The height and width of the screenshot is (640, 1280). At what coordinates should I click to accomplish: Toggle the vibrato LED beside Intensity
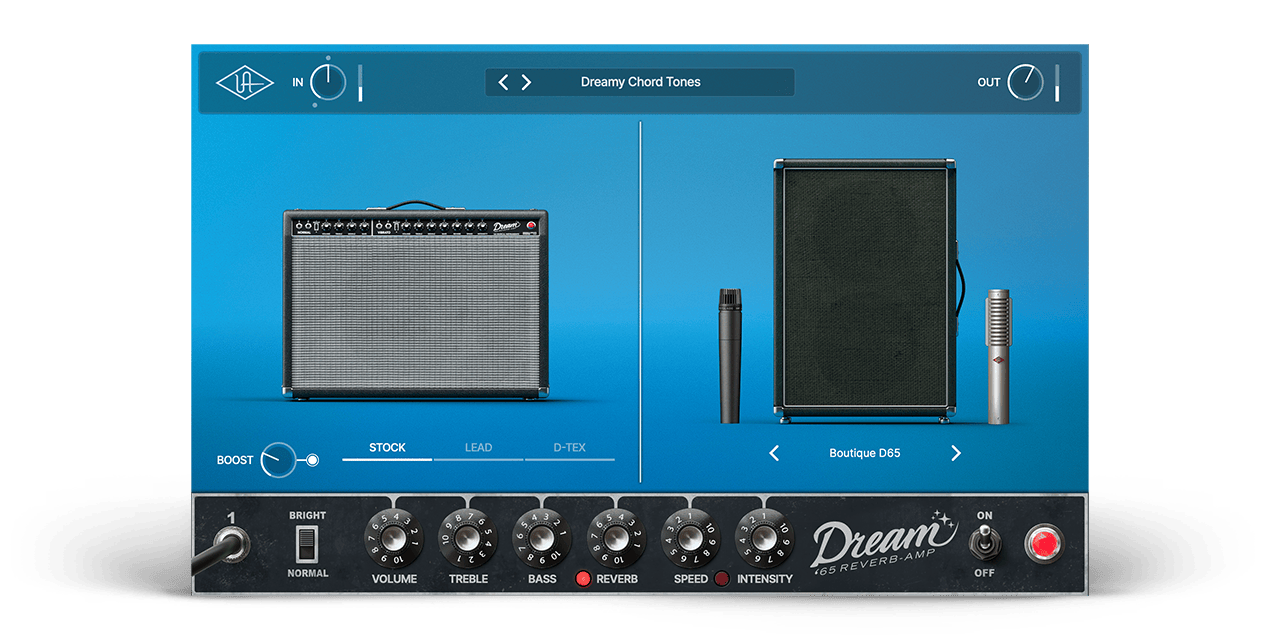pyautogui.click(x=721, y=578)
